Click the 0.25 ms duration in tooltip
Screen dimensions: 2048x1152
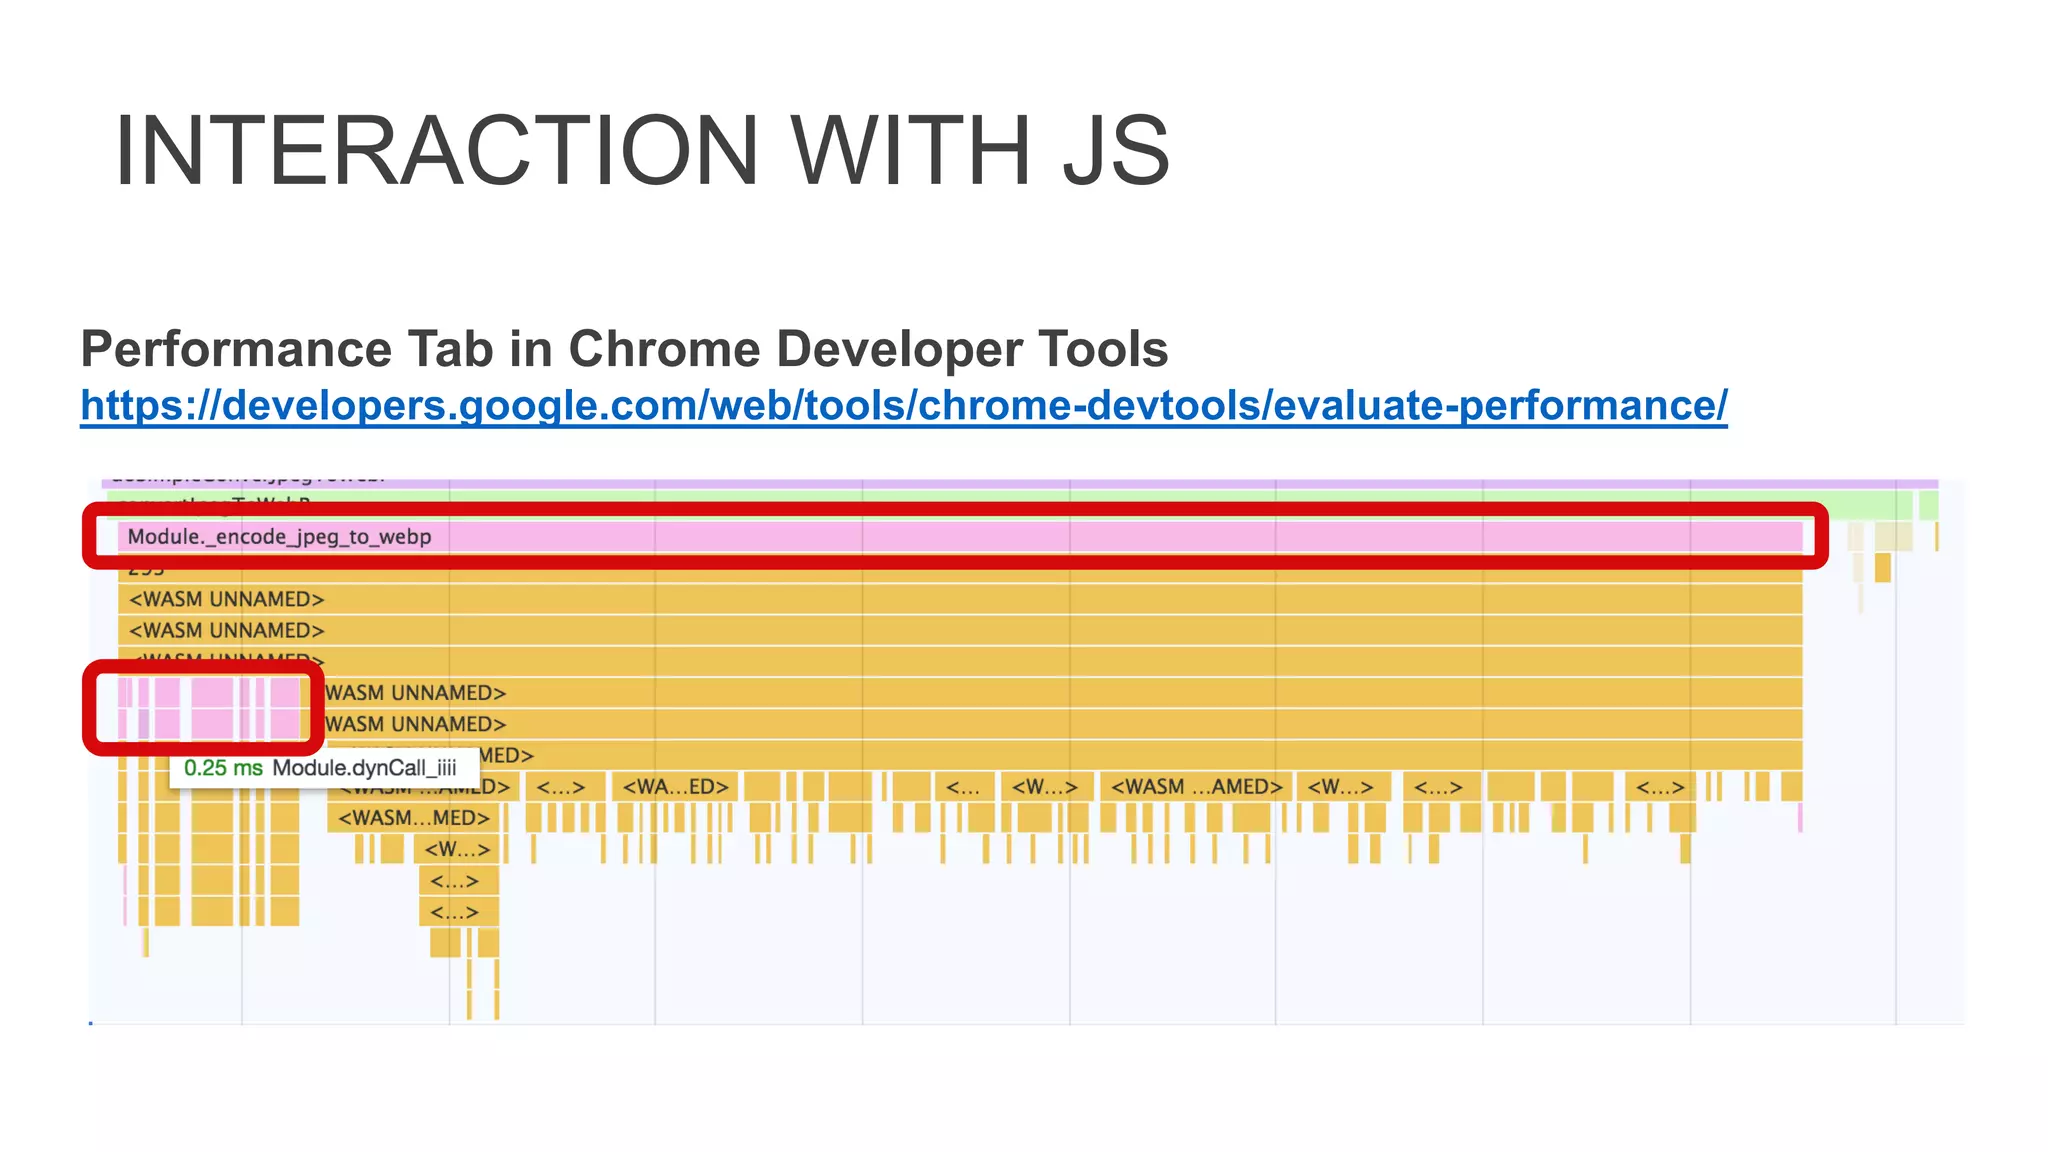point(222,768)
